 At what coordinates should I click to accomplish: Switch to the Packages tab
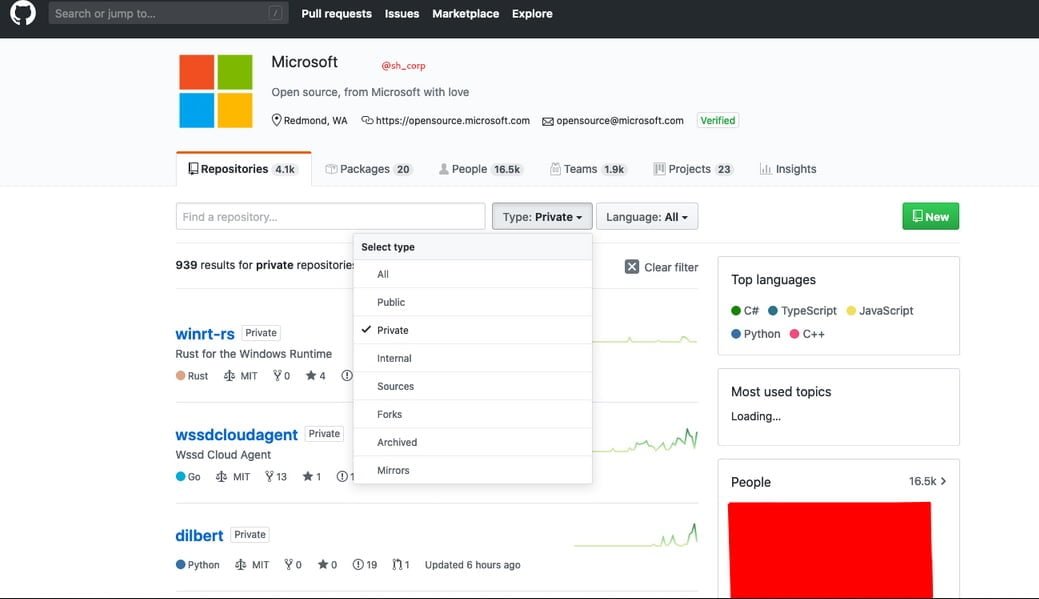tap(368, 169)
